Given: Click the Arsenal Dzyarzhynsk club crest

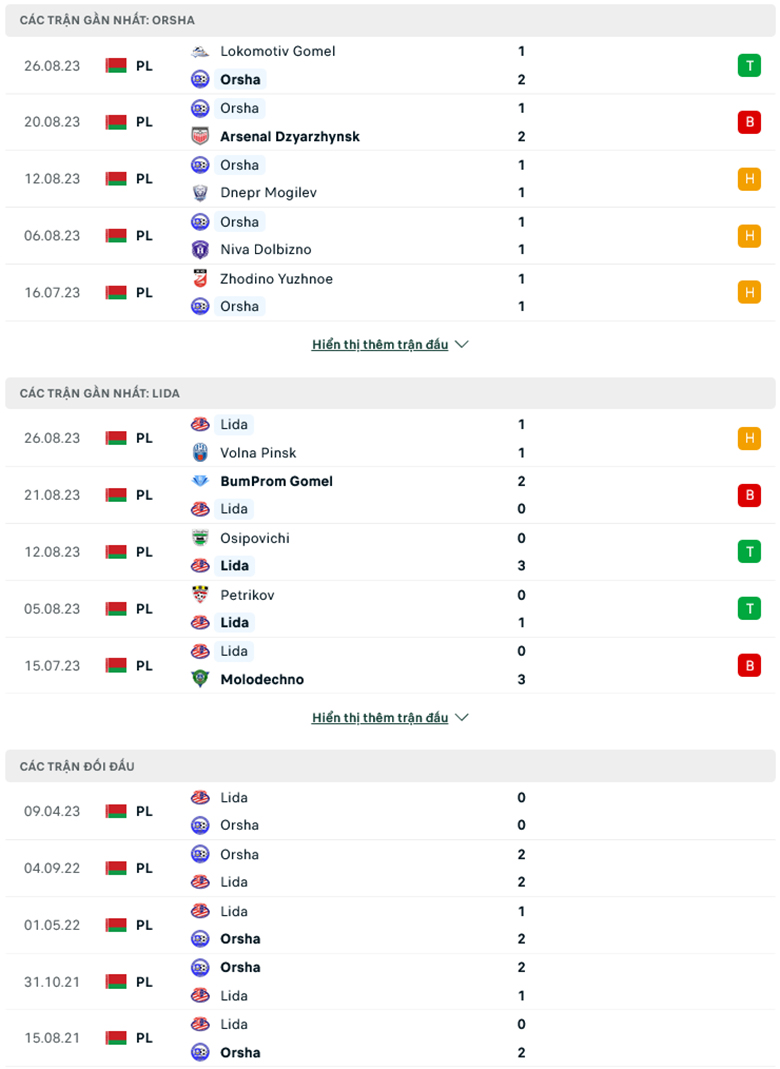Looking at the screenshot, I should click(x=200, y=136).
